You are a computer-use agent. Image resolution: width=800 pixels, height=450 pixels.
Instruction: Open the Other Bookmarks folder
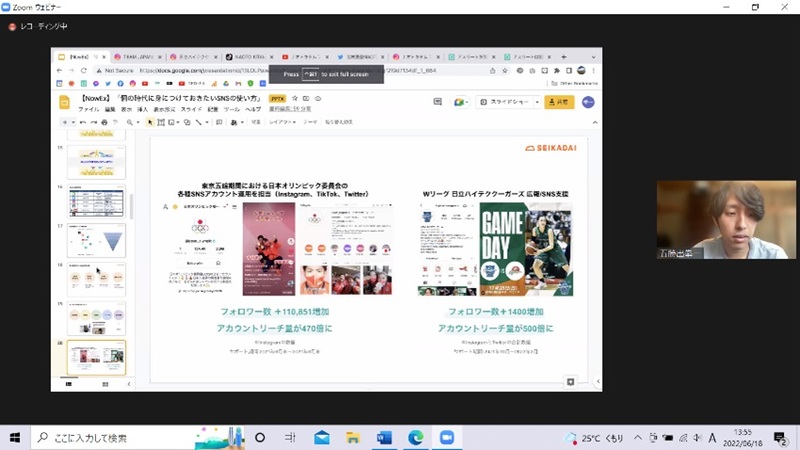pyautogui.click(x=574, y=83)
